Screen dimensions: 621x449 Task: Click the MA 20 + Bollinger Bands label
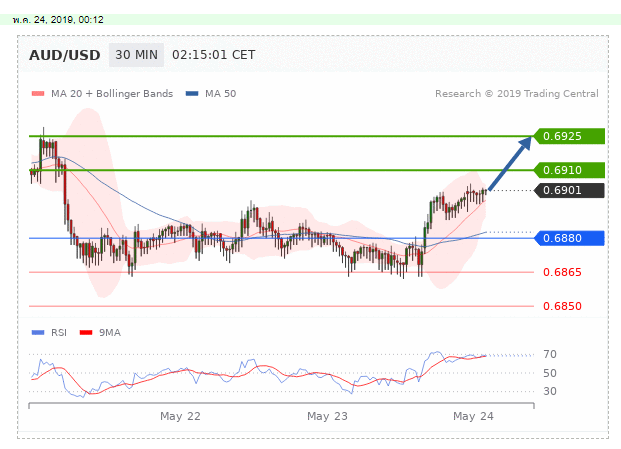point(112,94)
